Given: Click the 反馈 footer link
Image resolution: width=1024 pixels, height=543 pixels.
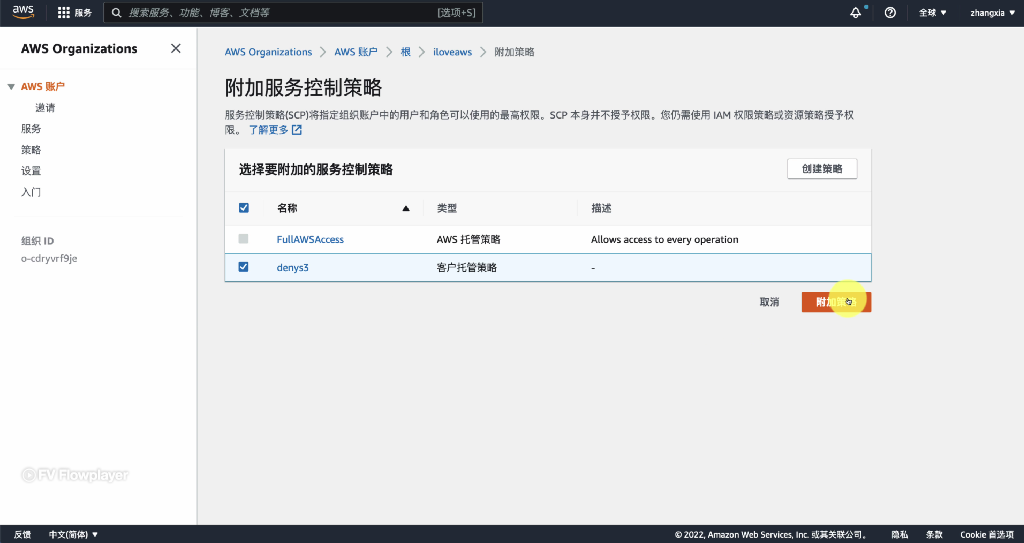Looking at the screenshot, I should click(x=22, y=535).
